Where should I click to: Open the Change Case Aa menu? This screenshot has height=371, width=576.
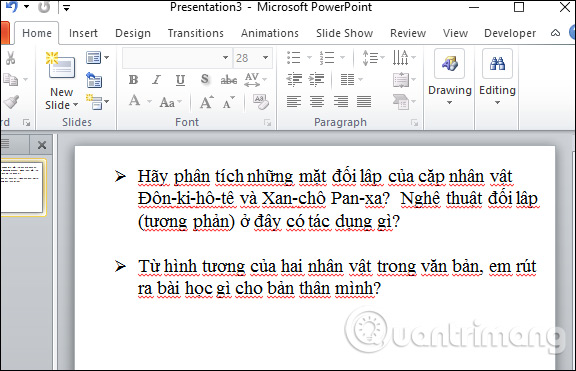[x=170, y=102]
